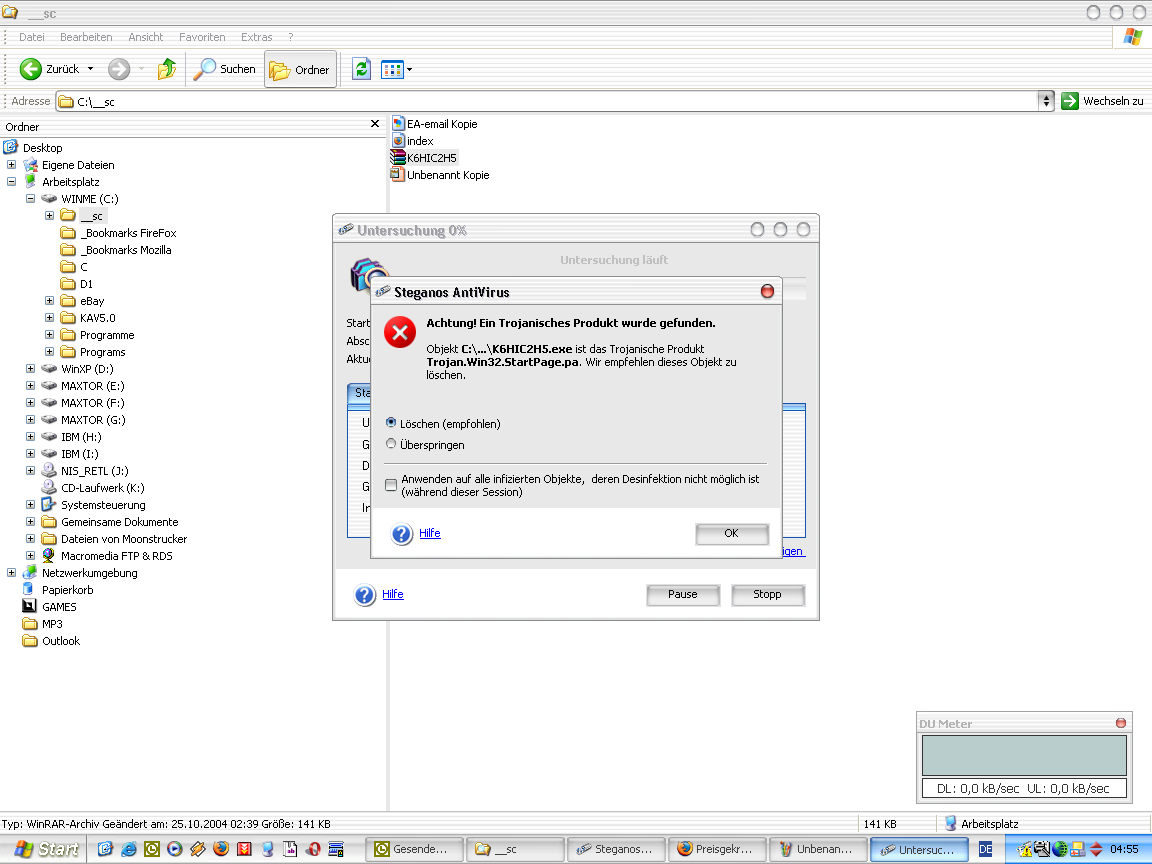Screen dimensions: 1152x864
Task: Close the DU Meter widget
Action: click(1120, 723)
